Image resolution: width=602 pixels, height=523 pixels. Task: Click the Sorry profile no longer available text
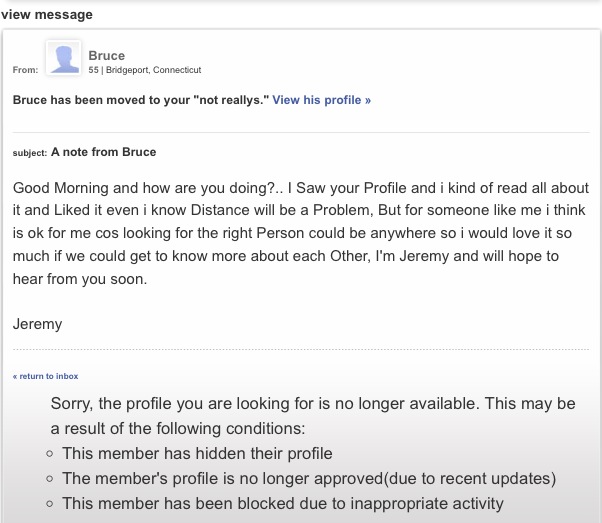tap(312, 416)
